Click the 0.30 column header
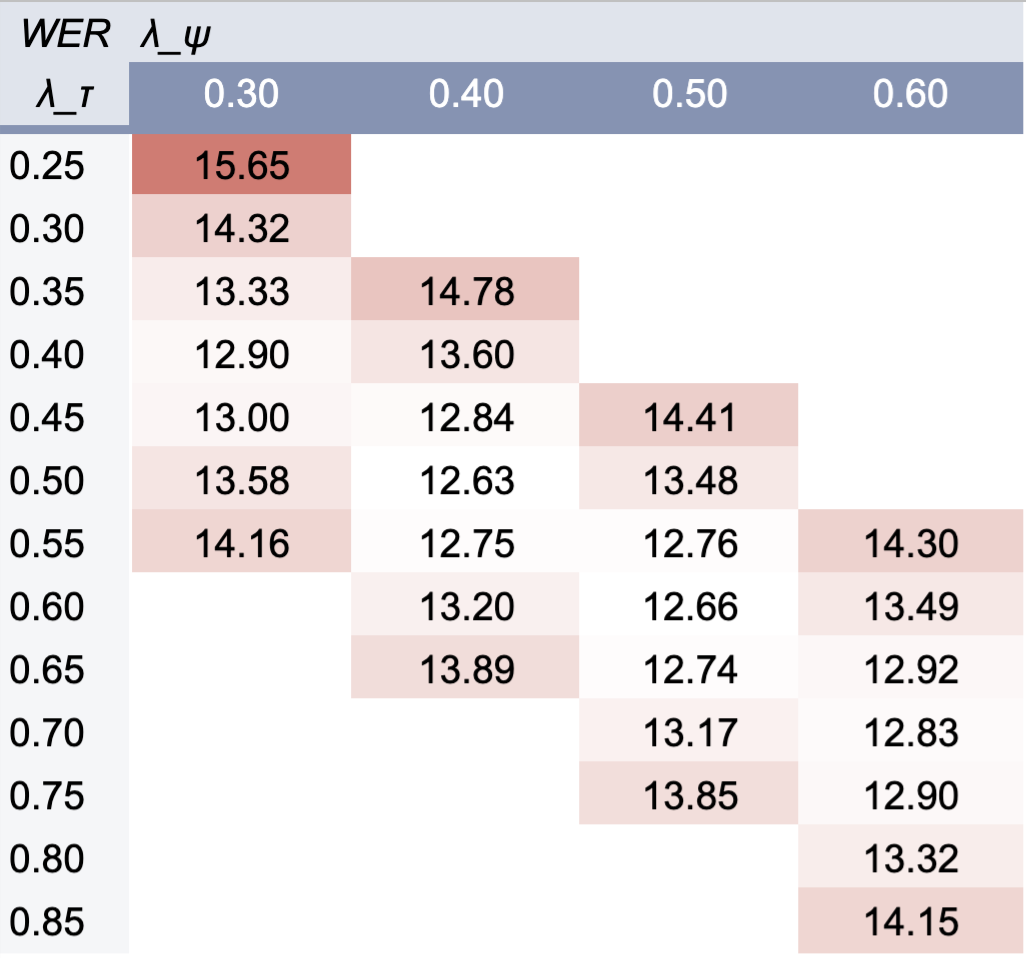The image size is (1026, 958). coord(241,94)
